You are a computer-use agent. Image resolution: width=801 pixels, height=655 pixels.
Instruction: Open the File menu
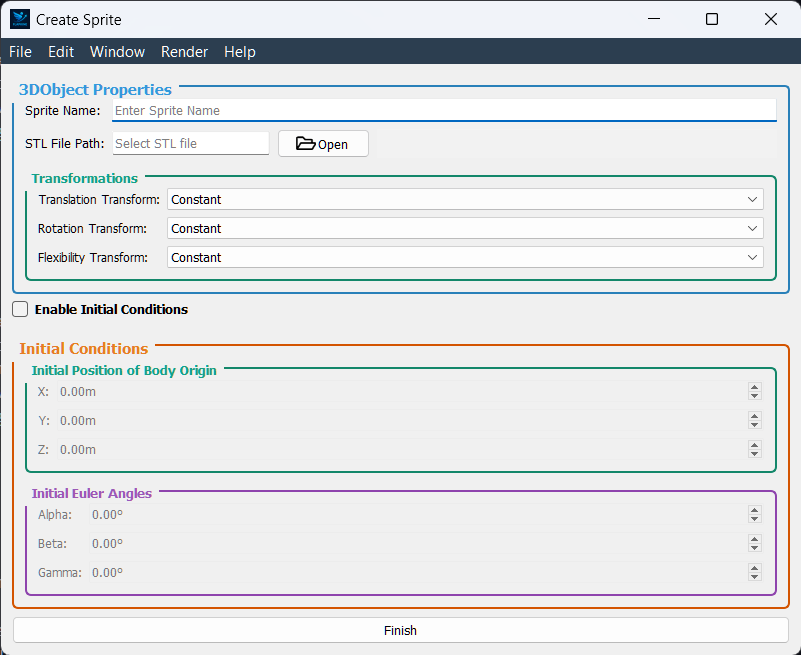pyautogui.click(x=20, y=51)
